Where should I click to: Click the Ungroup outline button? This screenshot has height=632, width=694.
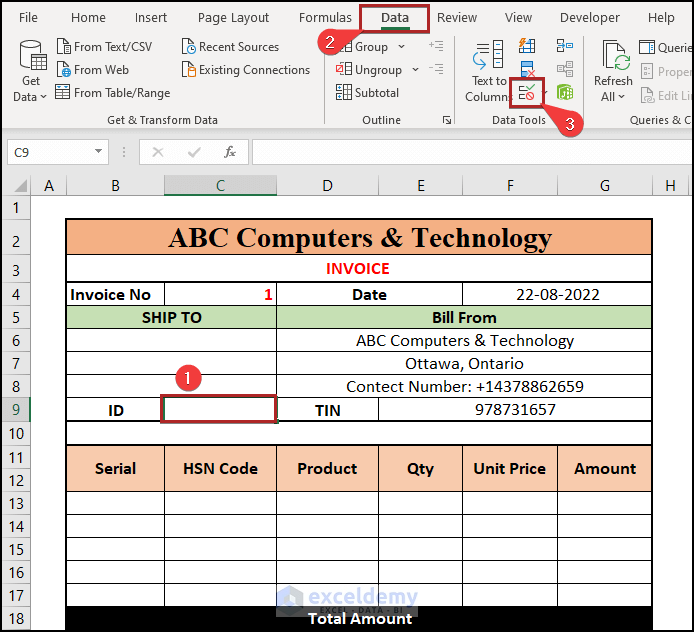(x=369, y=69)
